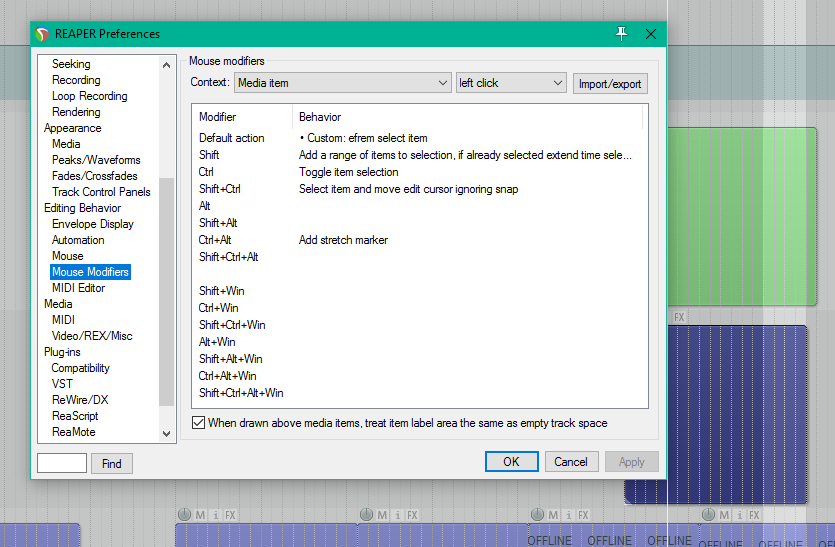Select the Mouse page

[x=68, y=256]
